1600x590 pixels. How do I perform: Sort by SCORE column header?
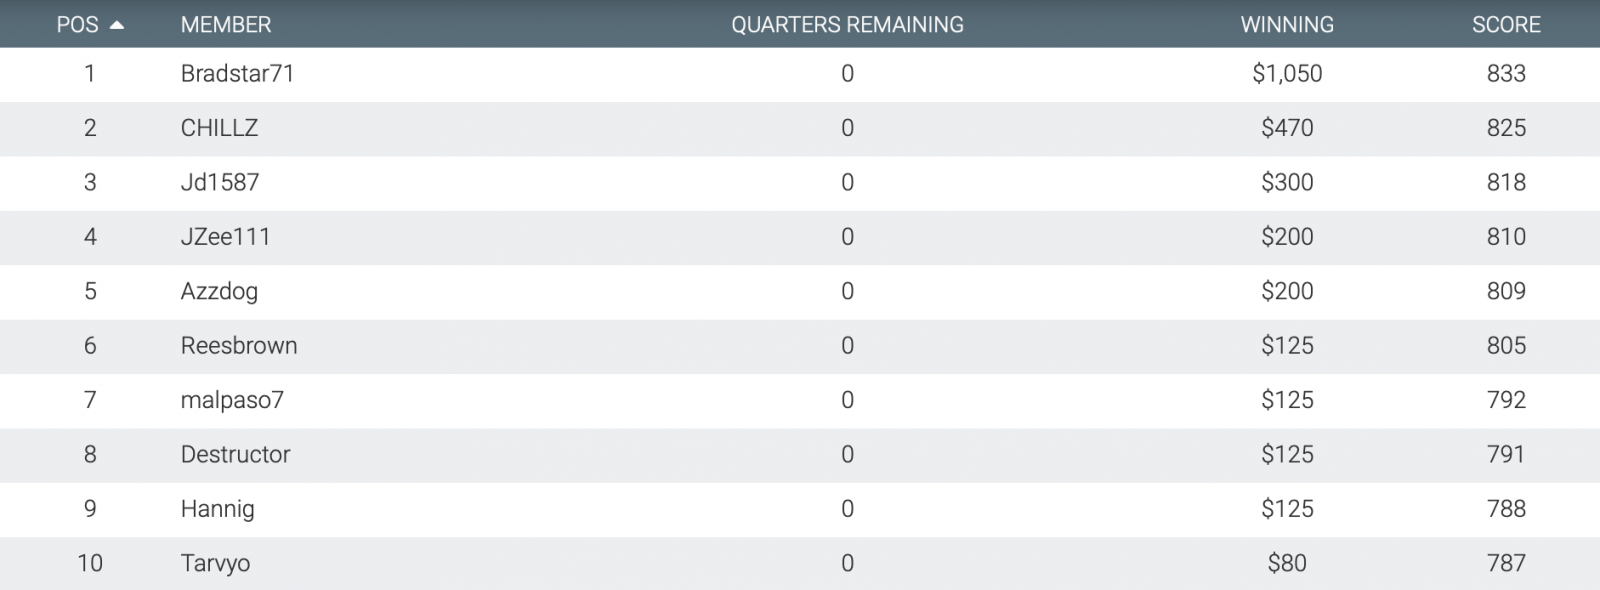[1506, 25]
